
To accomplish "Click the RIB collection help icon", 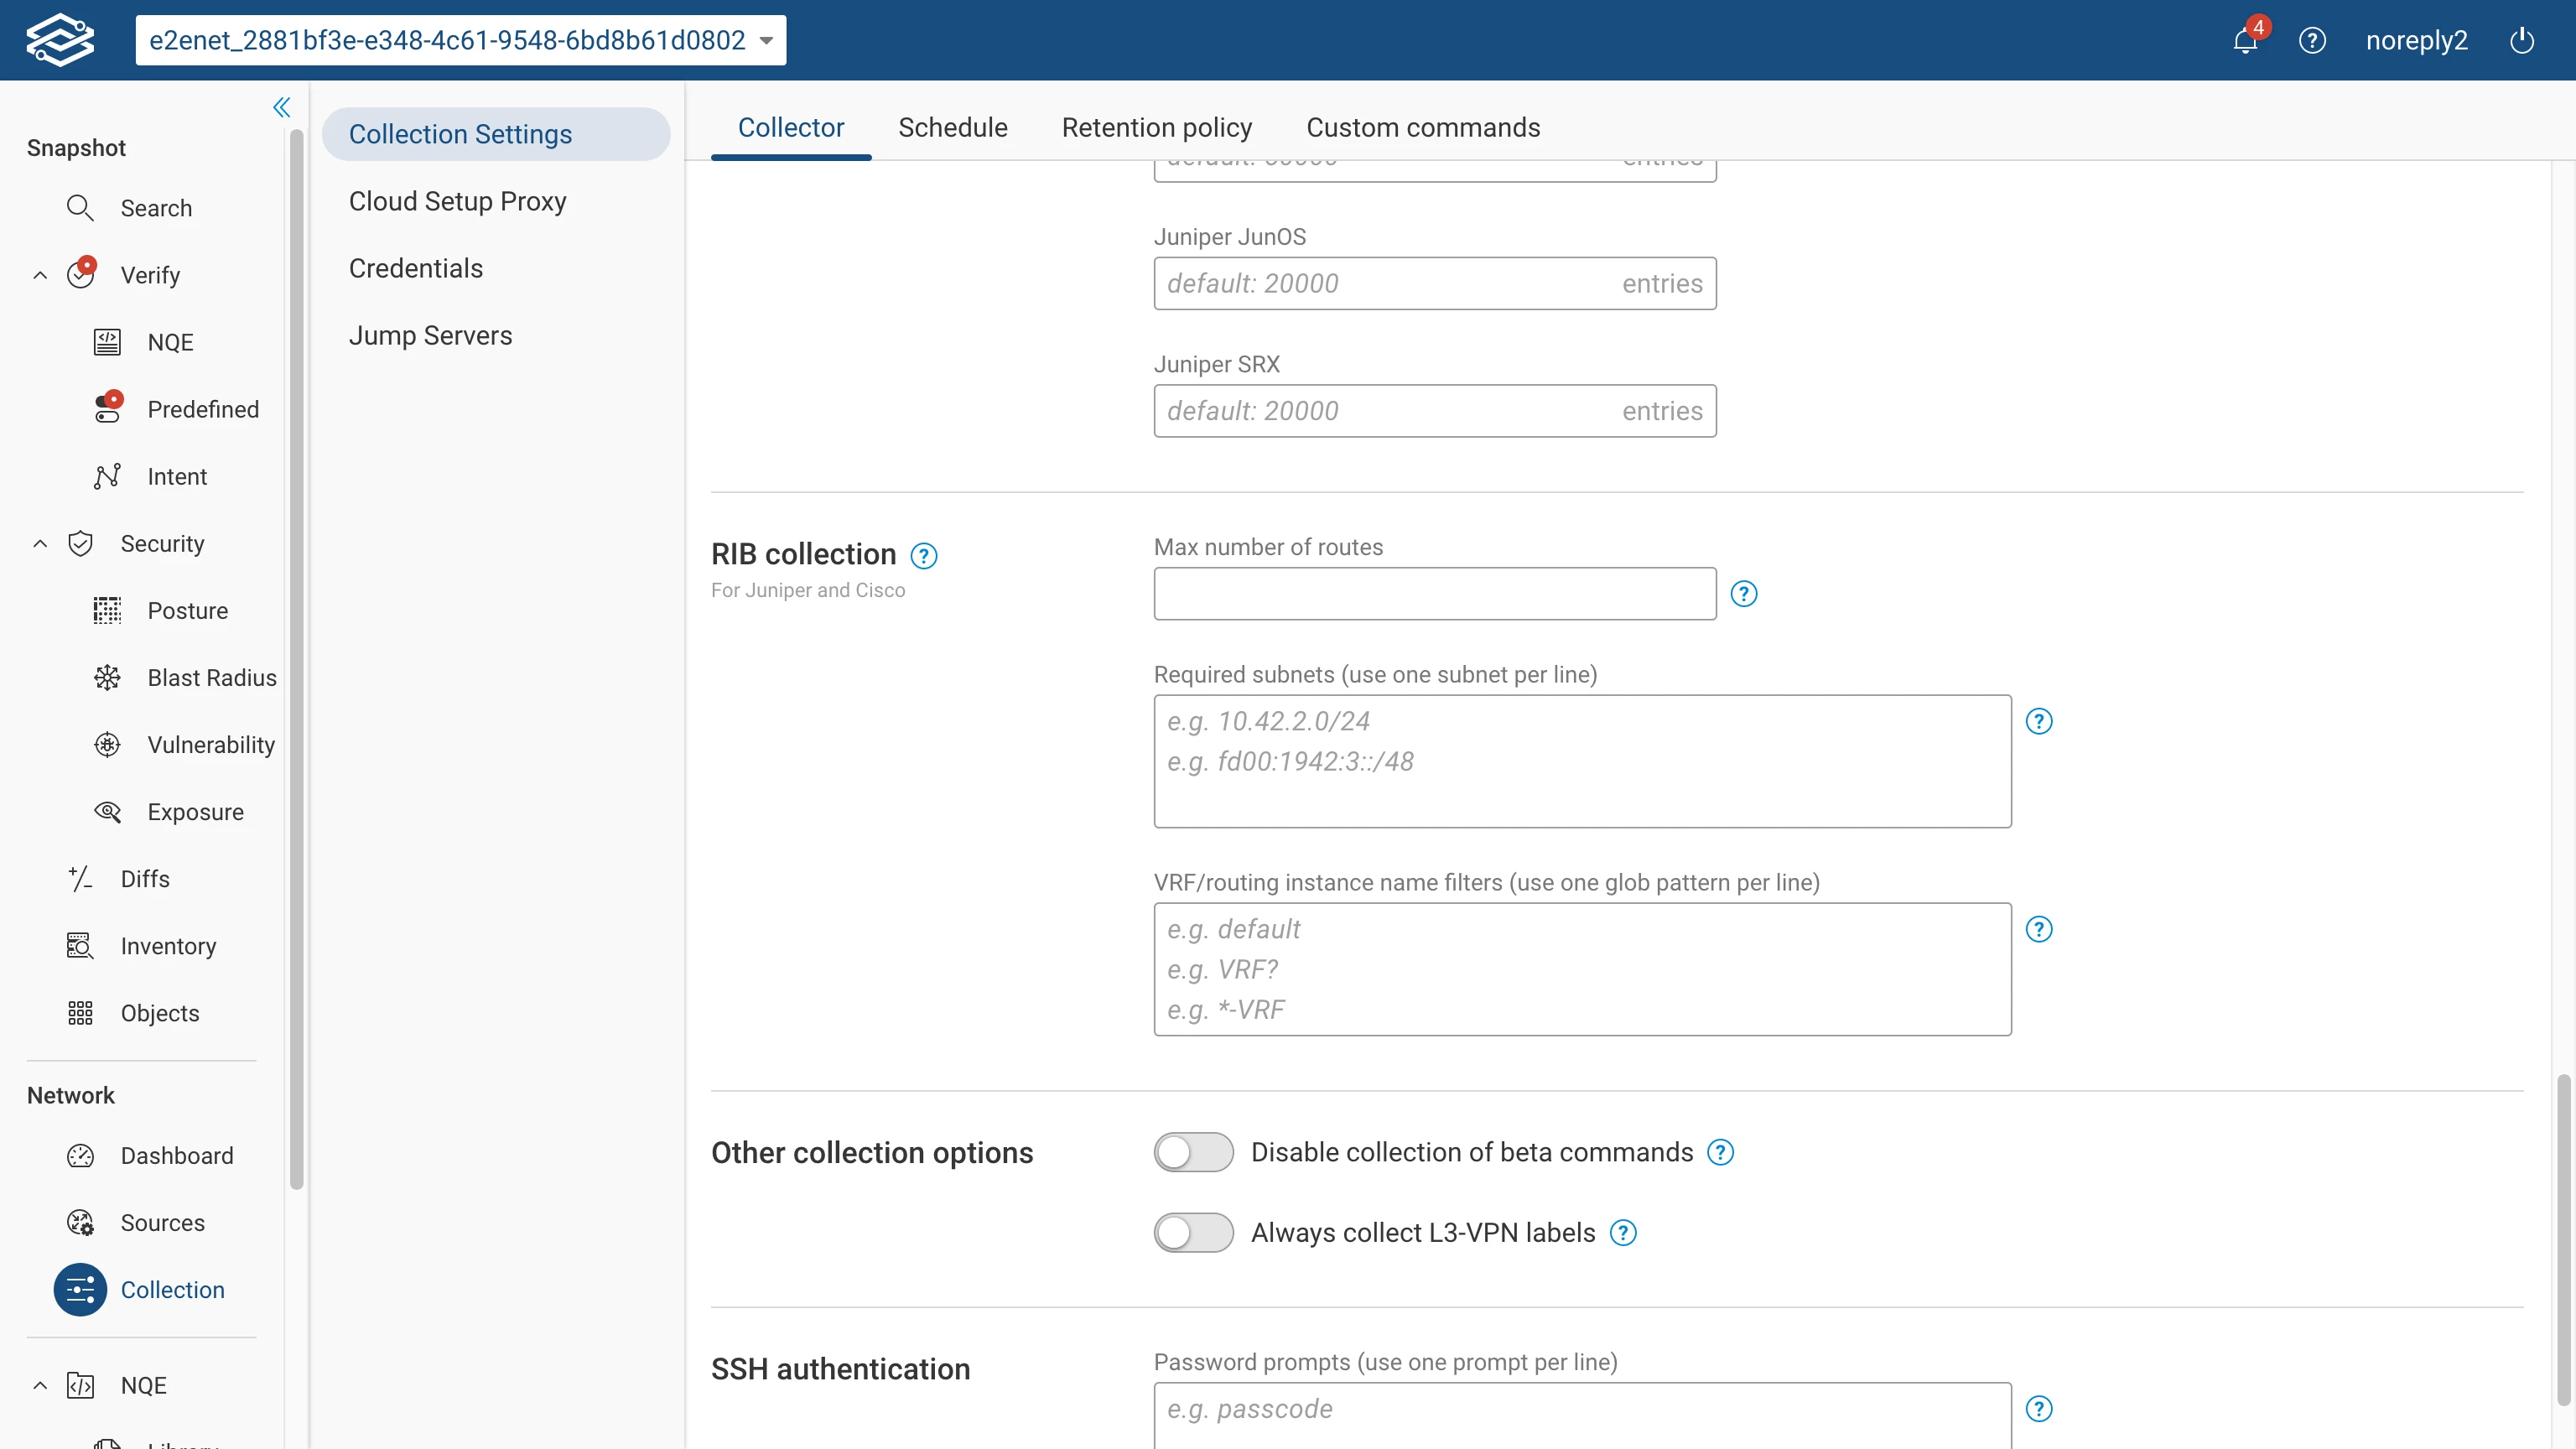I will point(924,556).
